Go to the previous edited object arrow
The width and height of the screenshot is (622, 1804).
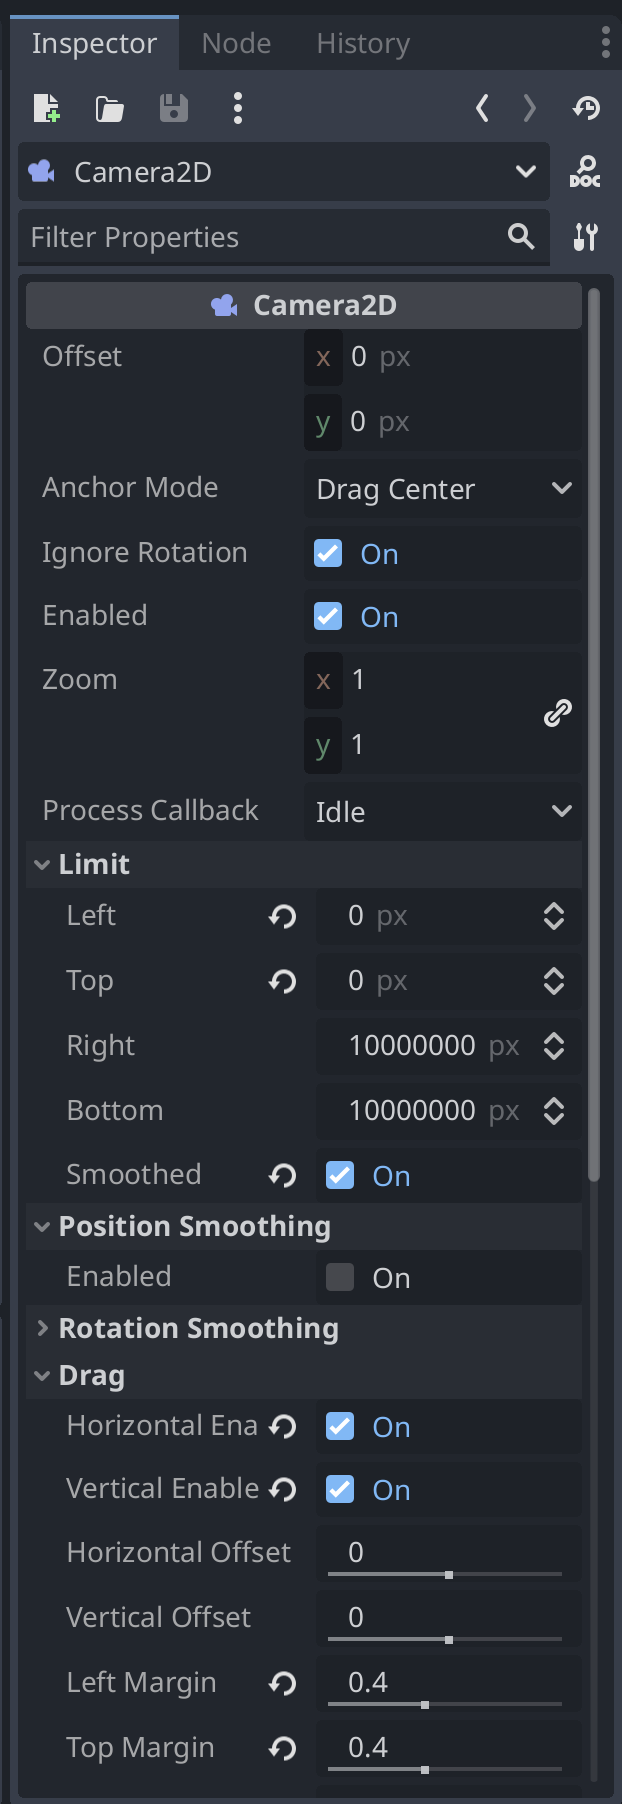tap(483, 108)
